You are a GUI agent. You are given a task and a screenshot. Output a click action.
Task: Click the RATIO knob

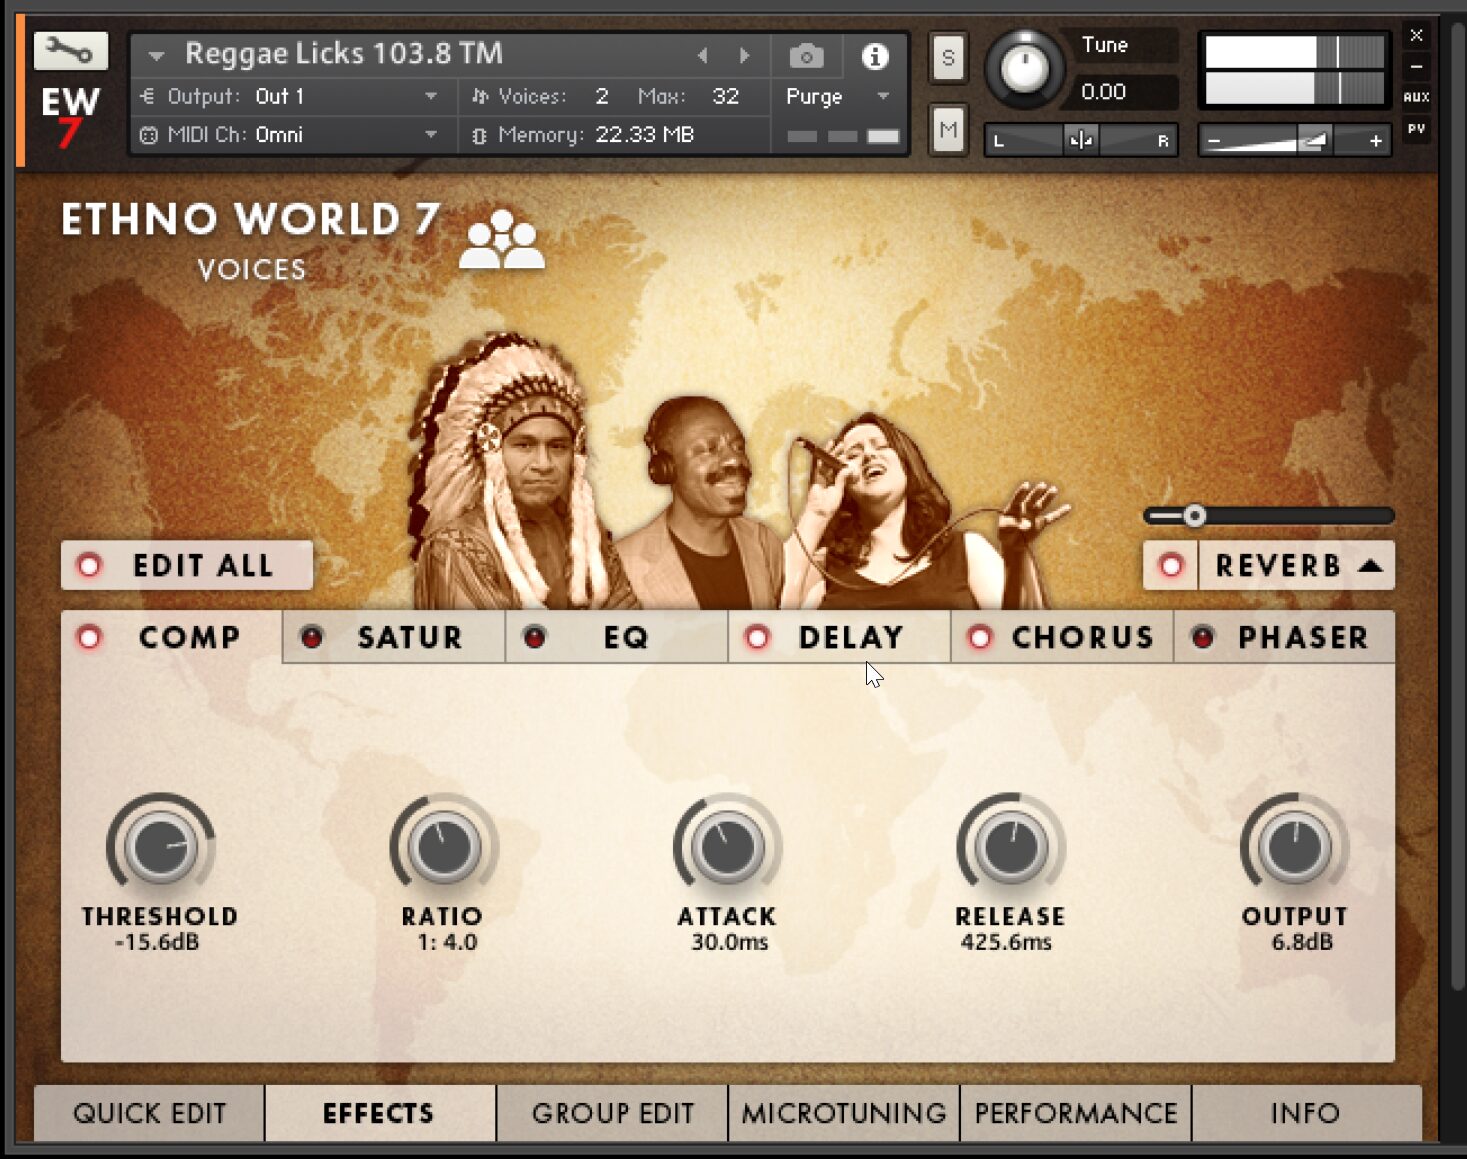[443, 847]
